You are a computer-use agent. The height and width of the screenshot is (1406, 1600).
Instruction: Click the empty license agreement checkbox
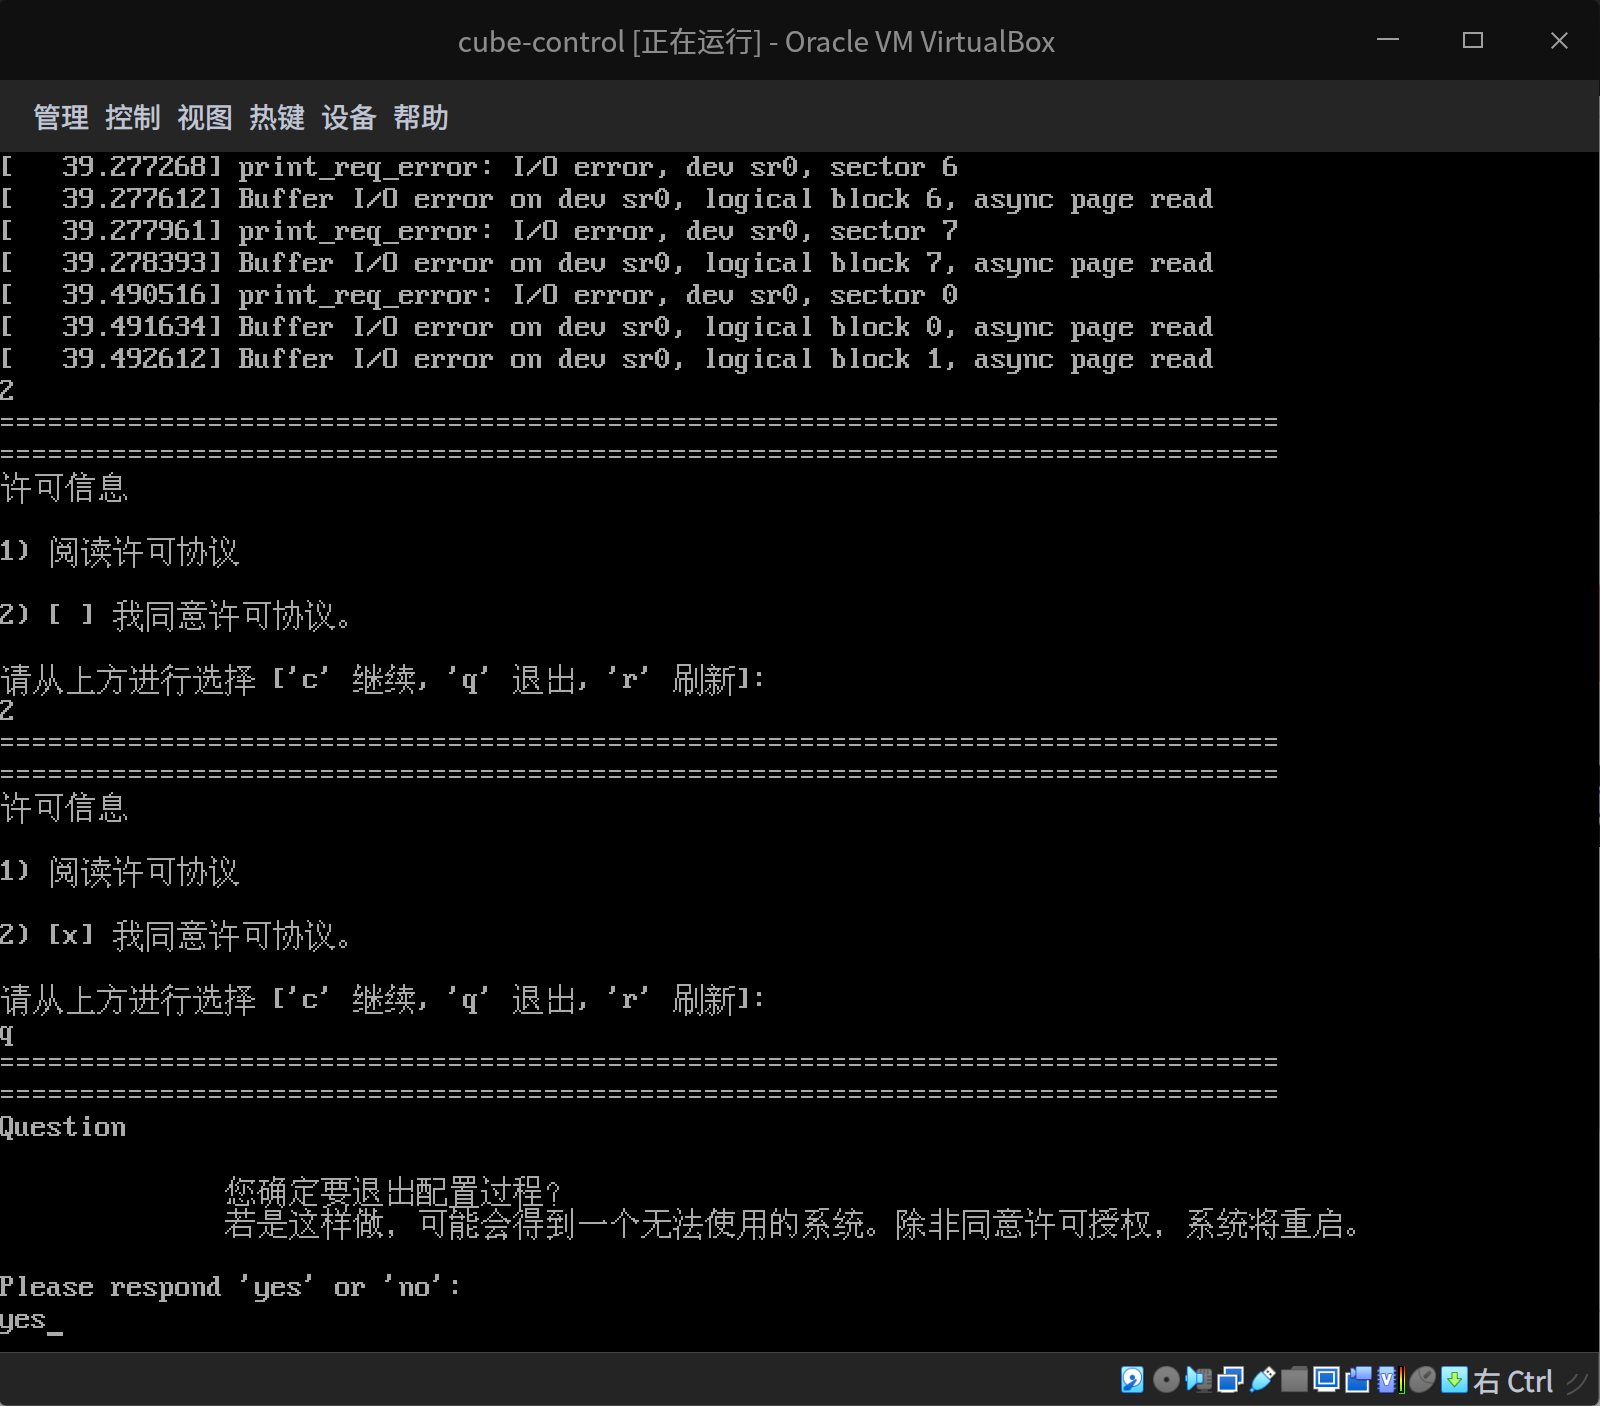(70, 616)
